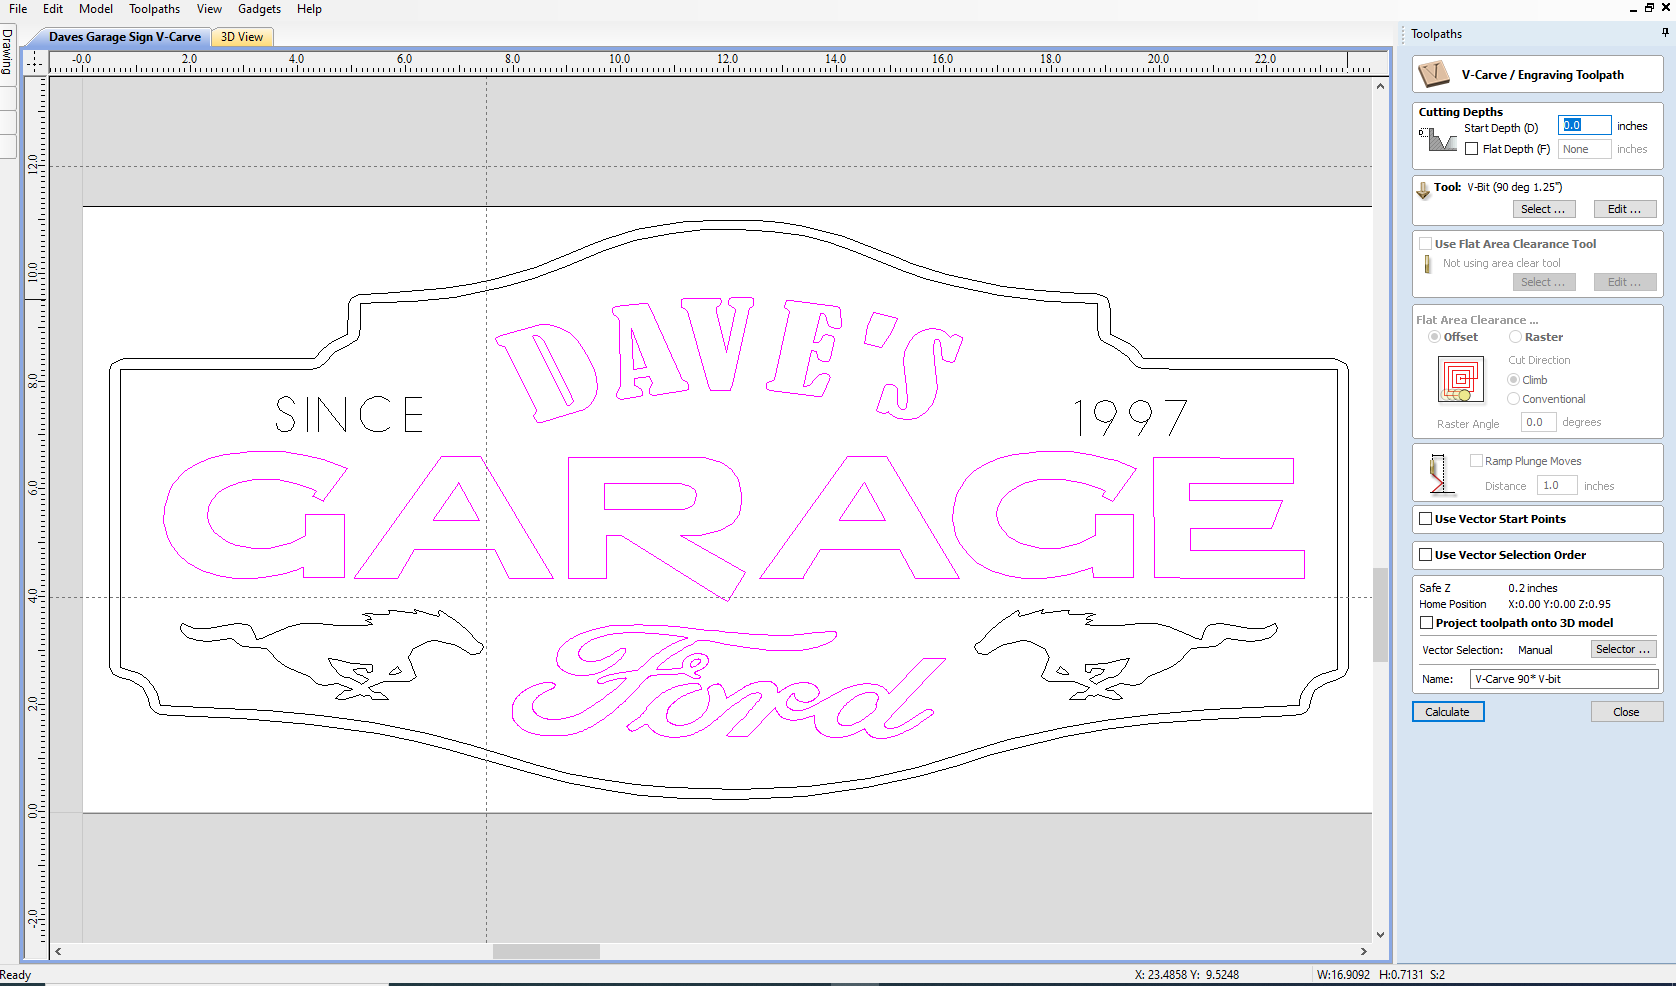Open the View menu
The height and width of the screenshot is (986, 1676).
(209, 9)
